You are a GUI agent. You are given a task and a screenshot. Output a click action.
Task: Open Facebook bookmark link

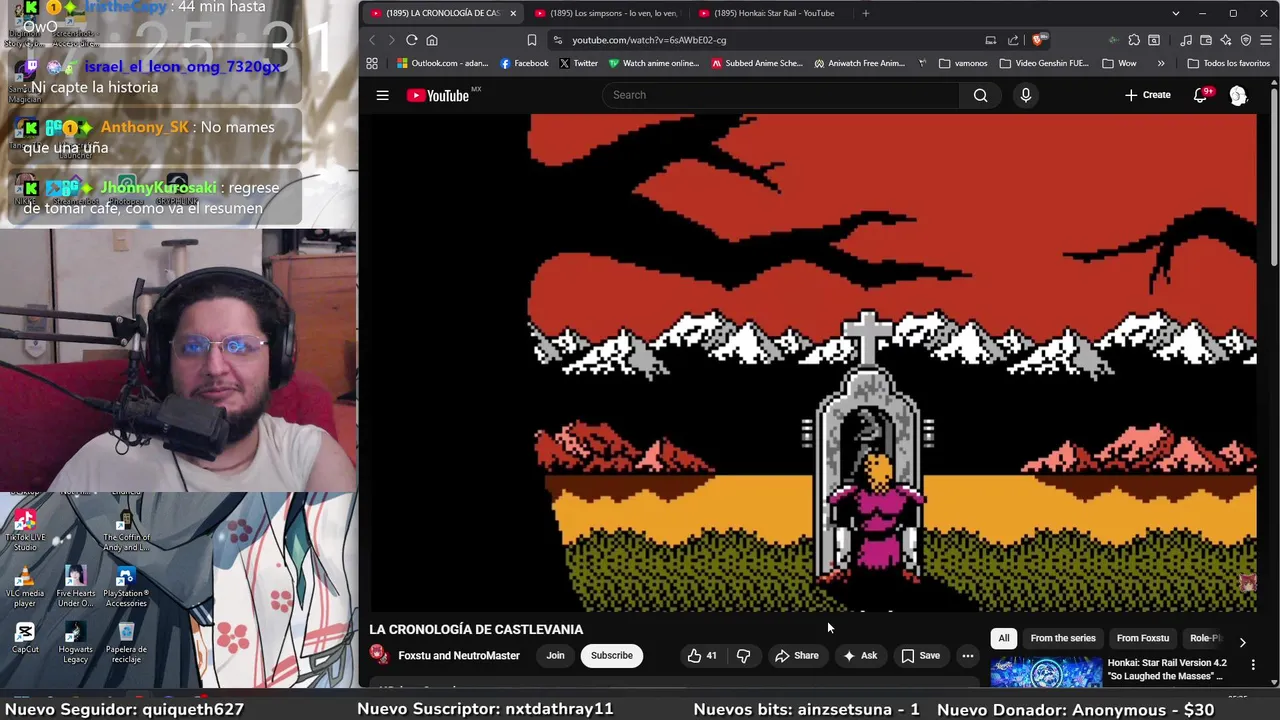click(x=524, y=63)
